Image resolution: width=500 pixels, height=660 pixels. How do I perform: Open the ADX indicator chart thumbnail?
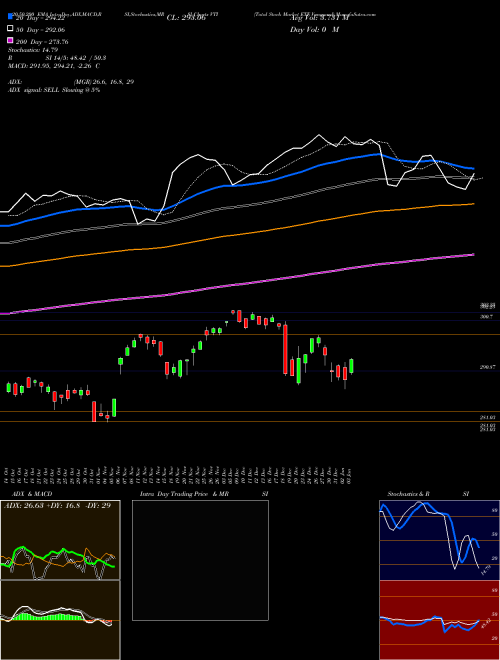point(60,540)
